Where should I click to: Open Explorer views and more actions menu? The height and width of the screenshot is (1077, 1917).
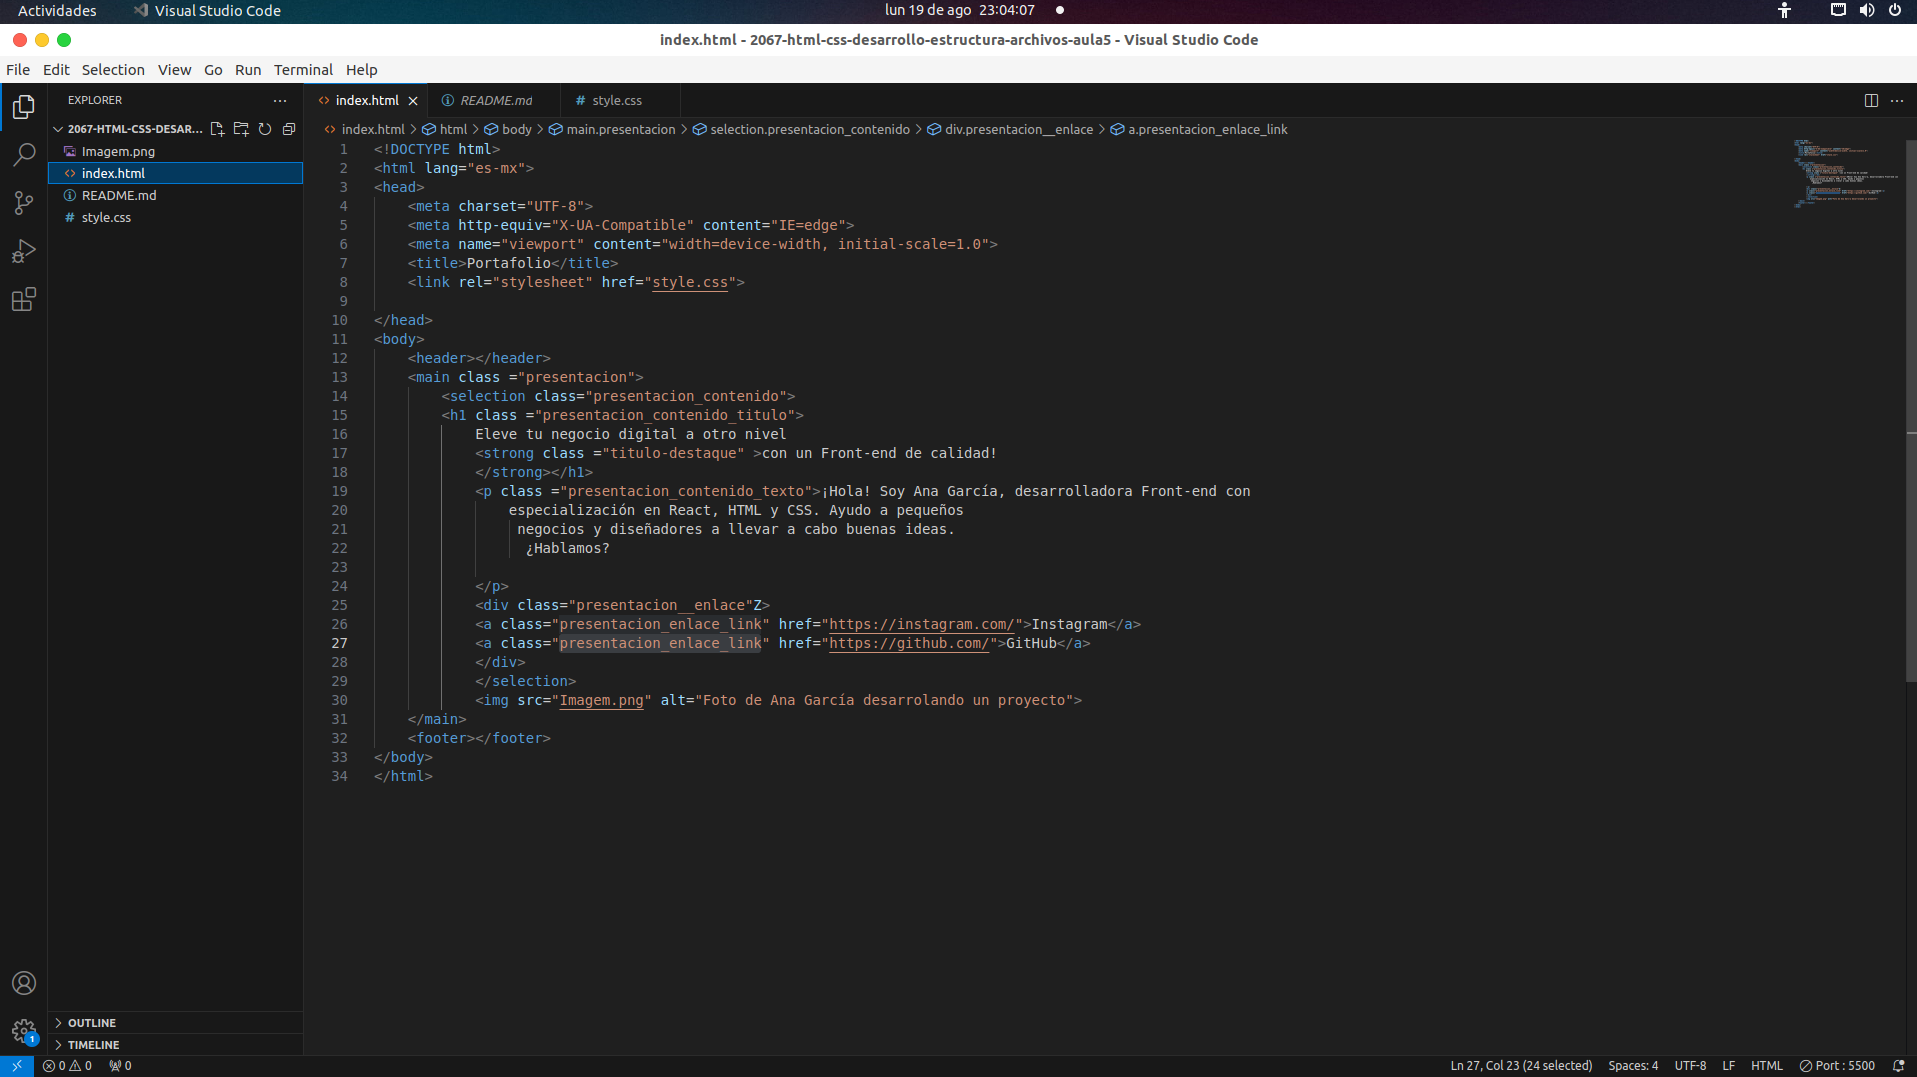[x=280, y=100]
